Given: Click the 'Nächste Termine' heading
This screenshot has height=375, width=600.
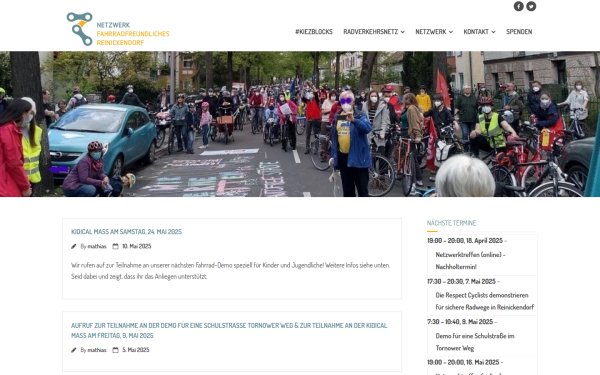Looking at the screenshot, I should tap(452, 223).
